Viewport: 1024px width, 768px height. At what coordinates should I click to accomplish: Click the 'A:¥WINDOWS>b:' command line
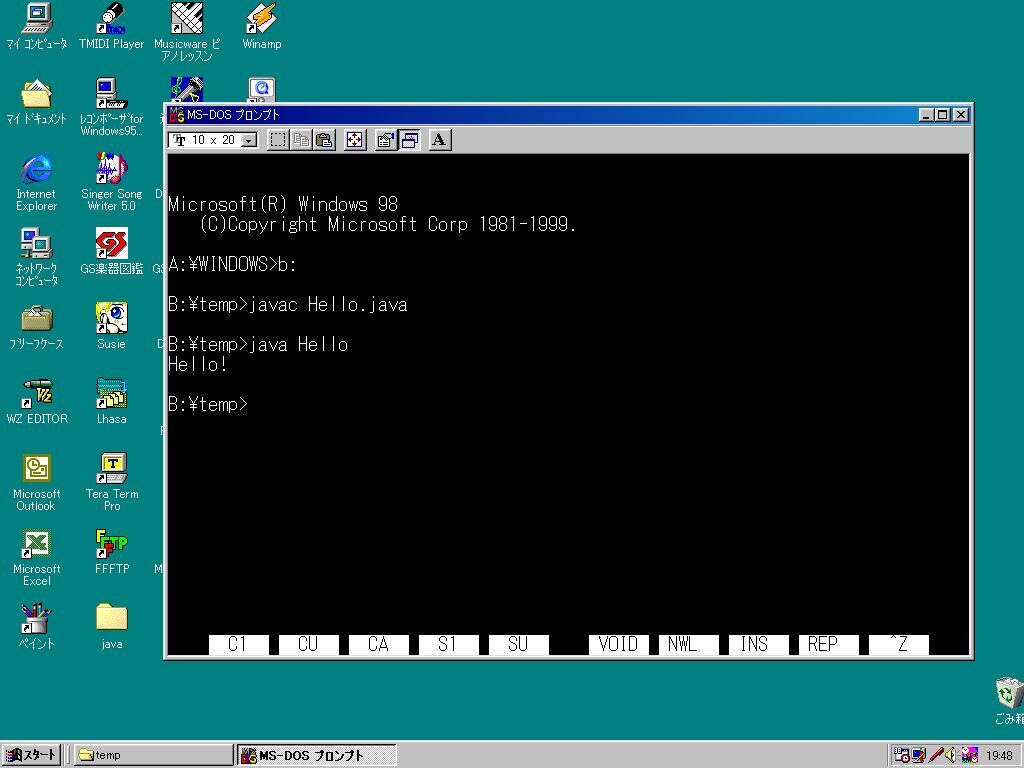[x=232, y=264]
